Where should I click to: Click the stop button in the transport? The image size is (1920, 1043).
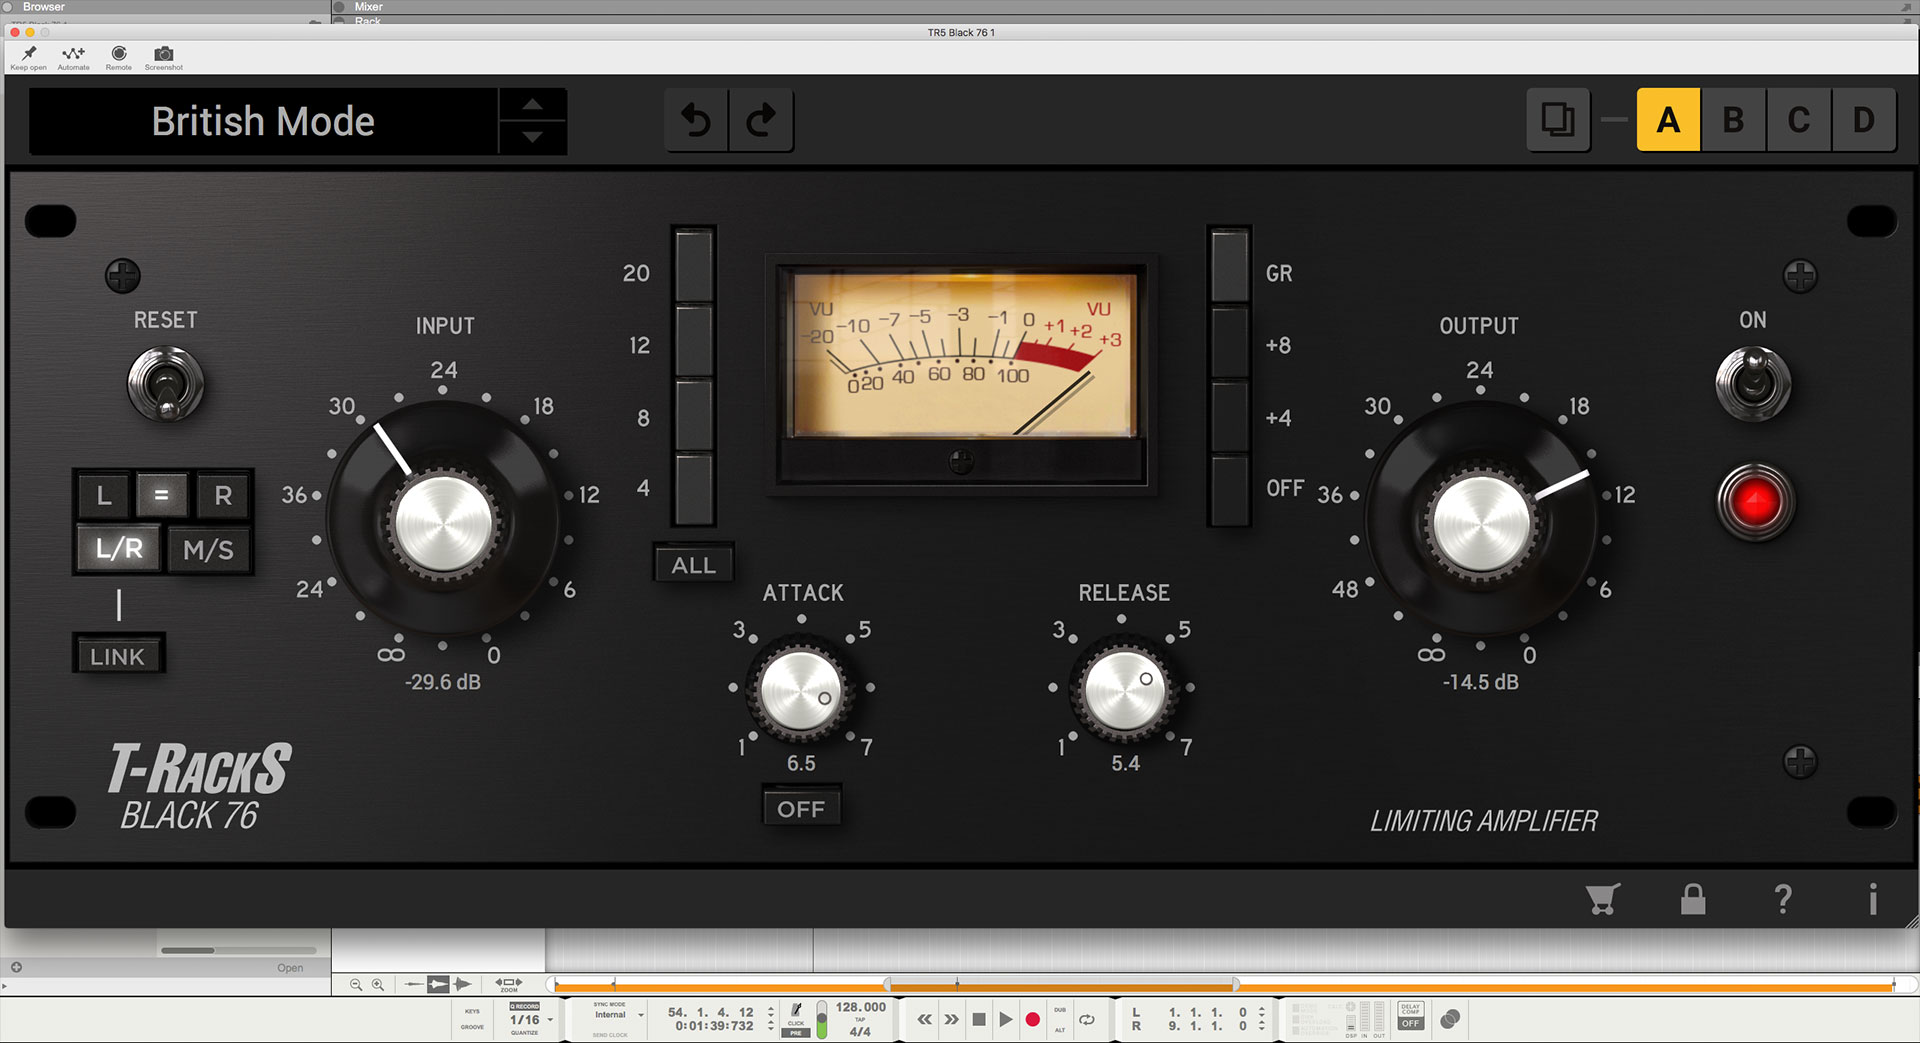click(x=979, y=1020)
